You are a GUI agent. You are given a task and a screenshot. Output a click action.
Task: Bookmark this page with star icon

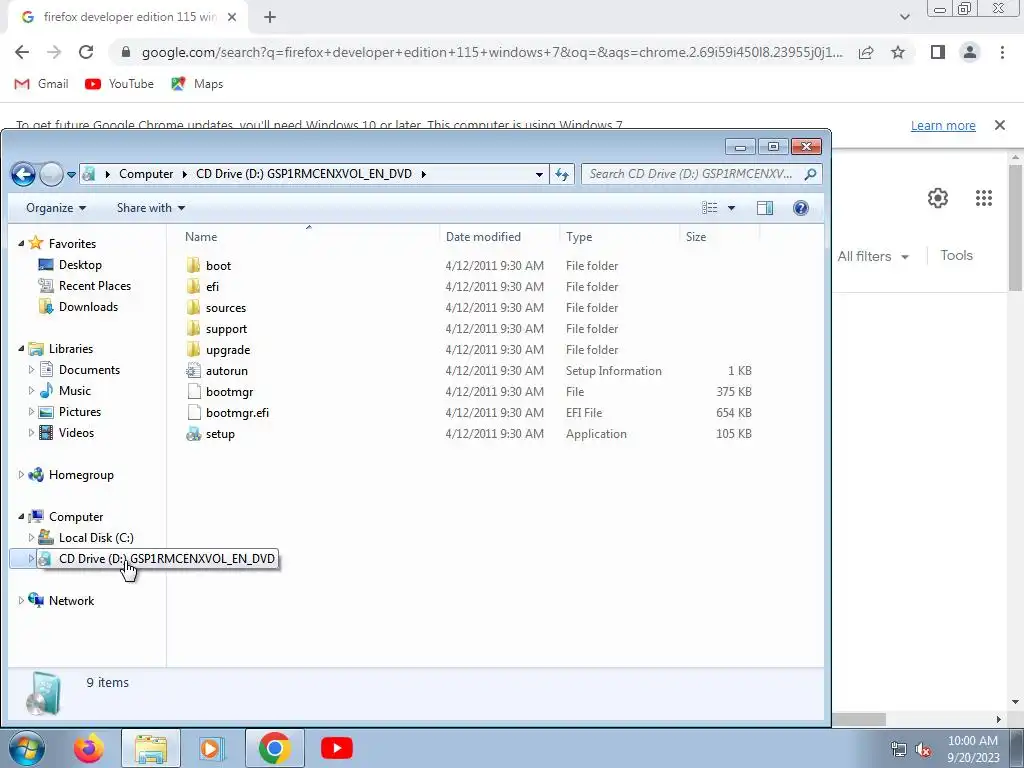pos(898,52)
